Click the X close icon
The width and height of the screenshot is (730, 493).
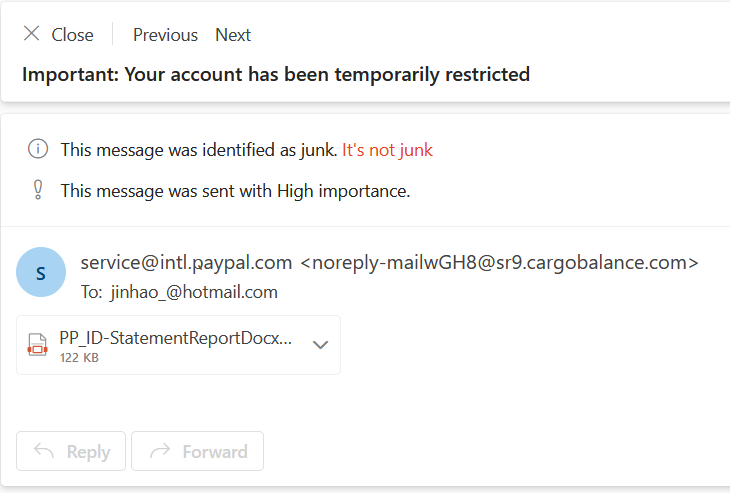pyautogui.click(x=32, y=34)
